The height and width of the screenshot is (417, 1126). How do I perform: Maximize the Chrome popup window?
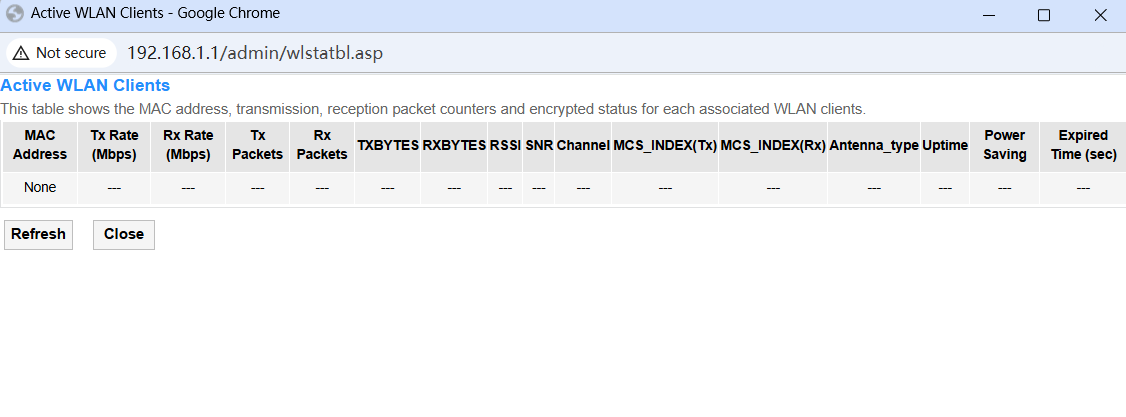[x=1044, y=15]
